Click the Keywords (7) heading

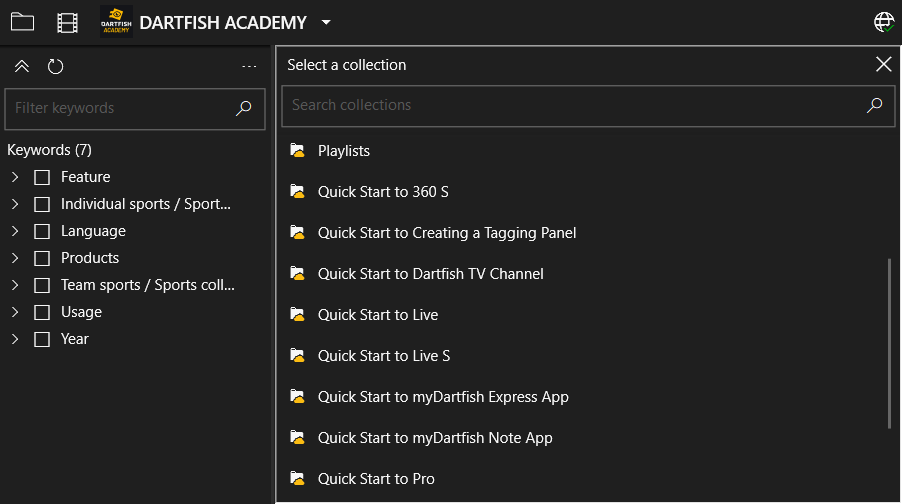pyautogui.click(x=49, y=150)
